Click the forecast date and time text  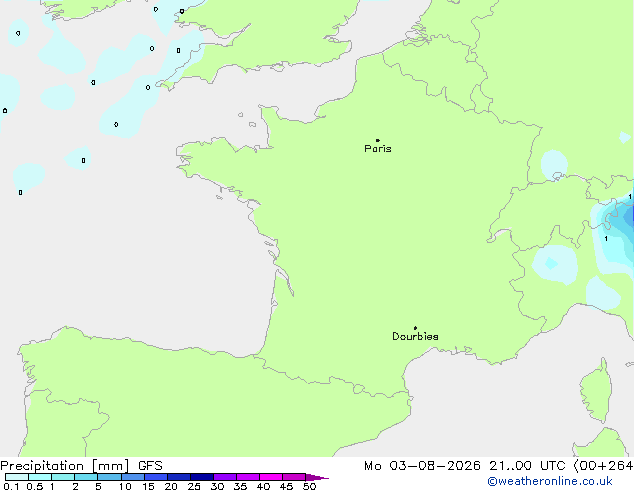pyautogui.click(x=499, y=466)
